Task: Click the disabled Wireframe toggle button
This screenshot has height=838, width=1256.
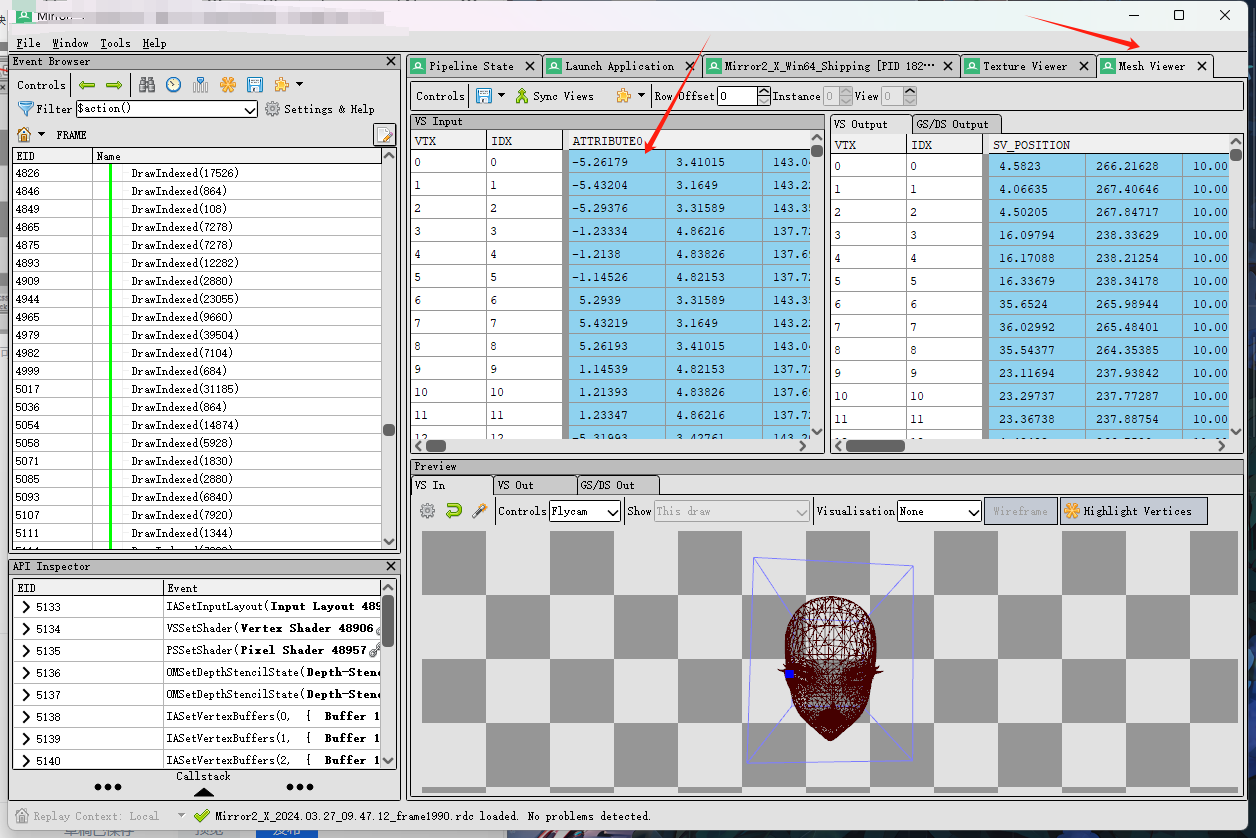Action: [1020, 511]
